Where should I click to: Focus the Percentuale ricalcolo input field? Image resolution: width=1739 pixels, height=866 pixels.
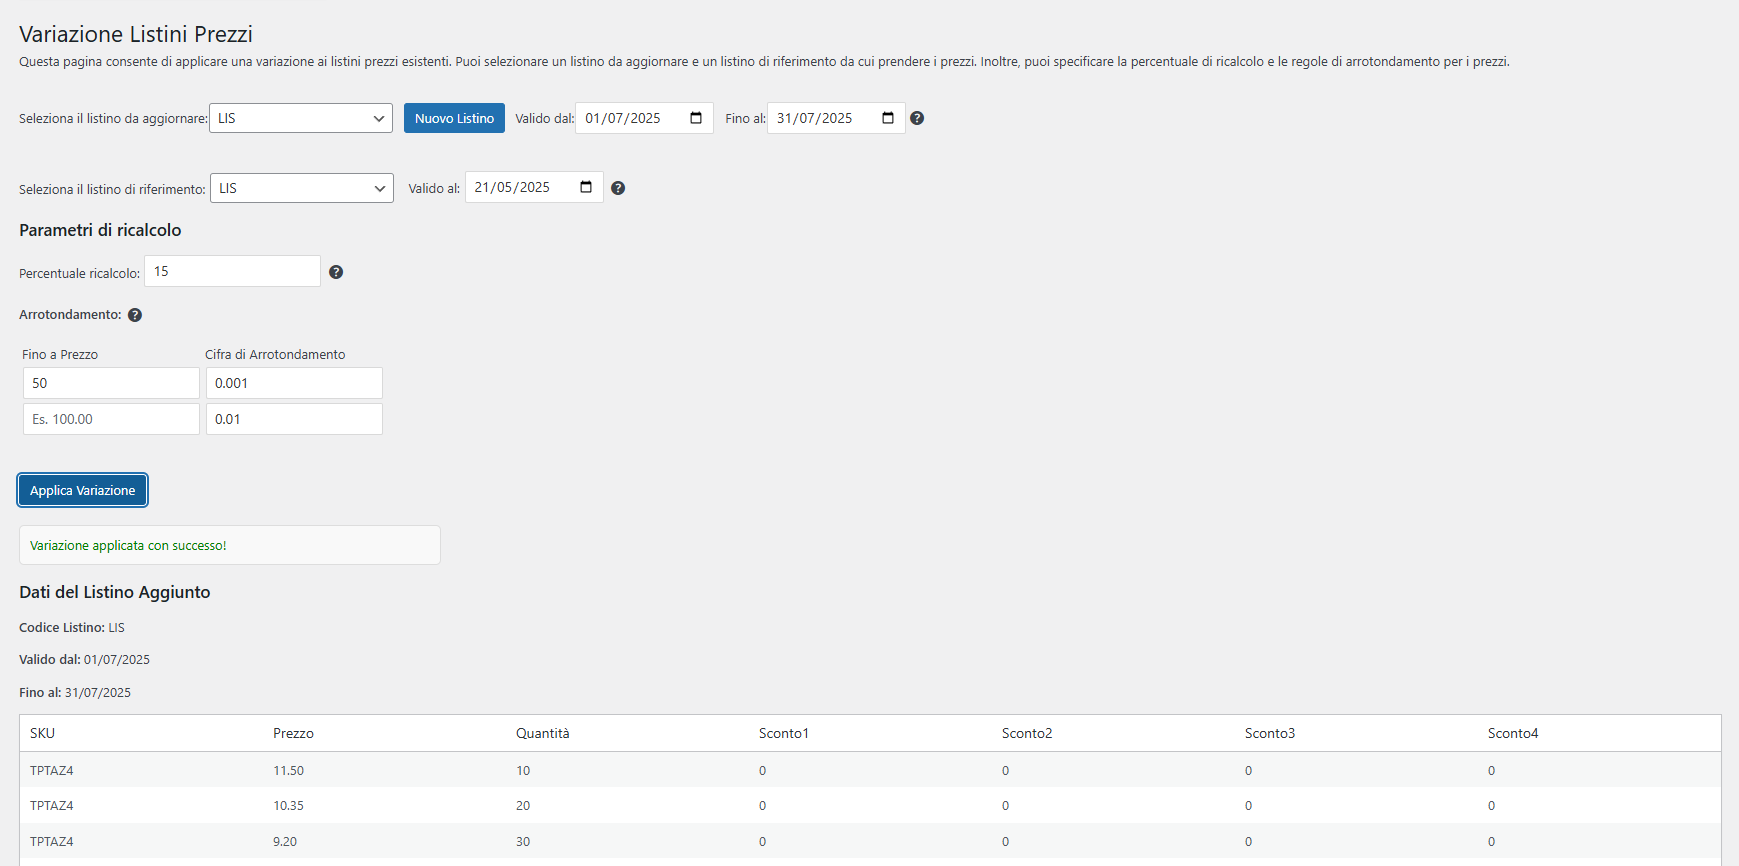(232, 271)
